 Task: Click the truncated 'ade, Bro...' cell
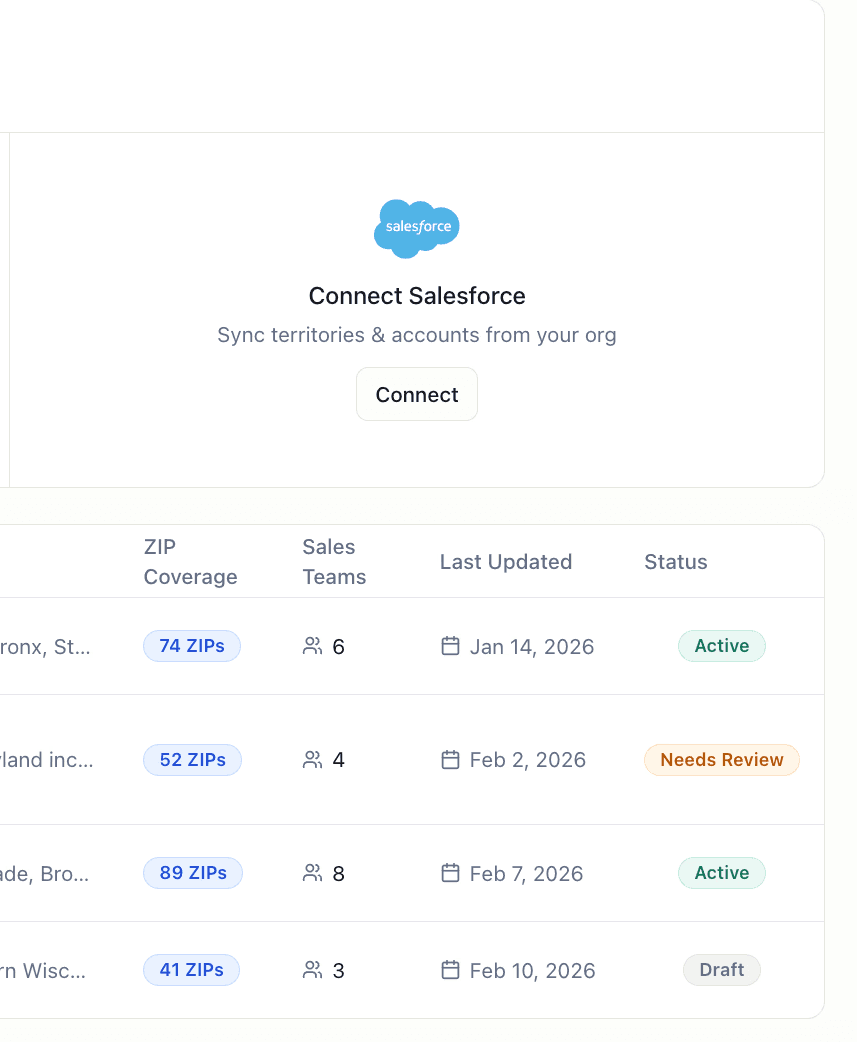pyautogui.click(x=45, y=873)
